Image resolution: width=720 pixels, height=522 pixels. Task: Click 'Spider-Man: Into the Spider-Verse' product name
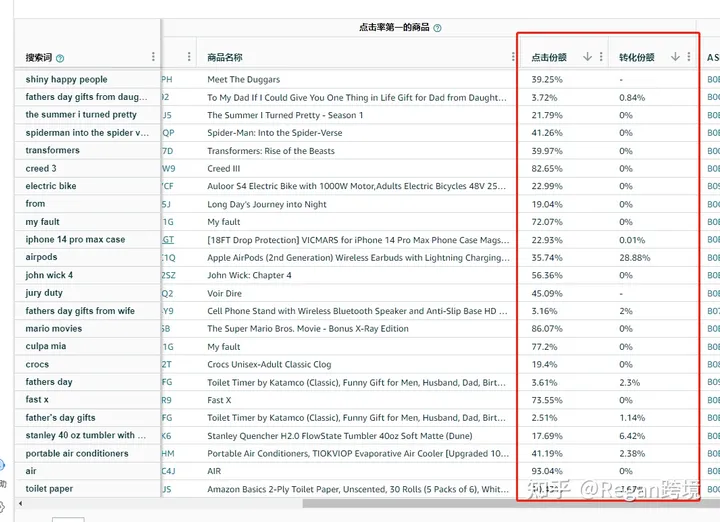(x=275, y=133)
